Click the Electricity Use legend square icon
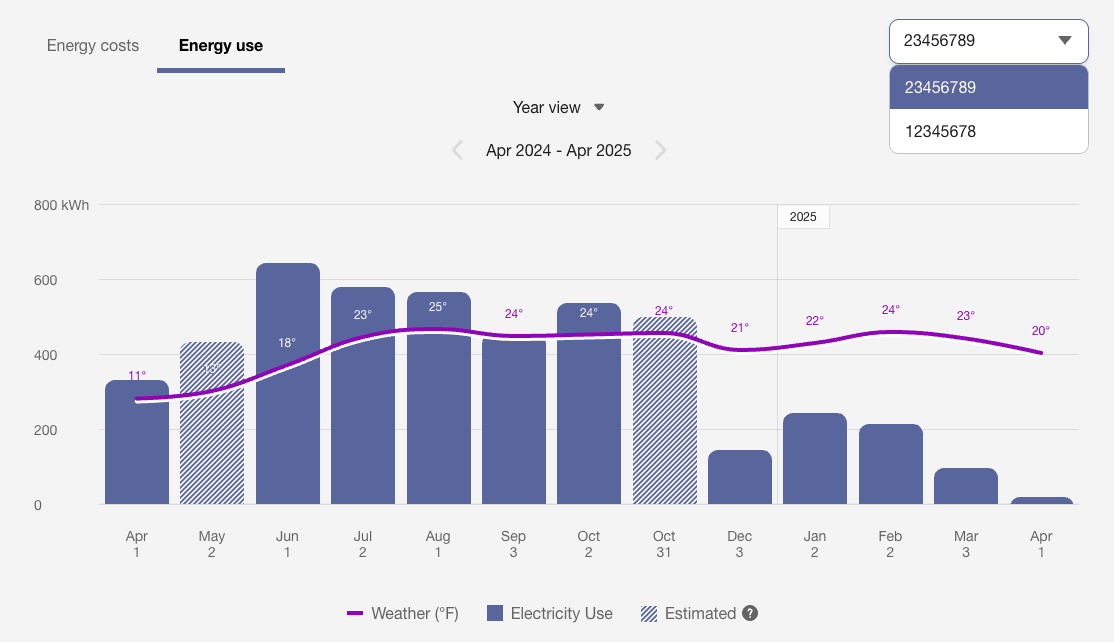The height and width of the screenshot is (642, 1114). pyautogui.click(x=494, y=612)
